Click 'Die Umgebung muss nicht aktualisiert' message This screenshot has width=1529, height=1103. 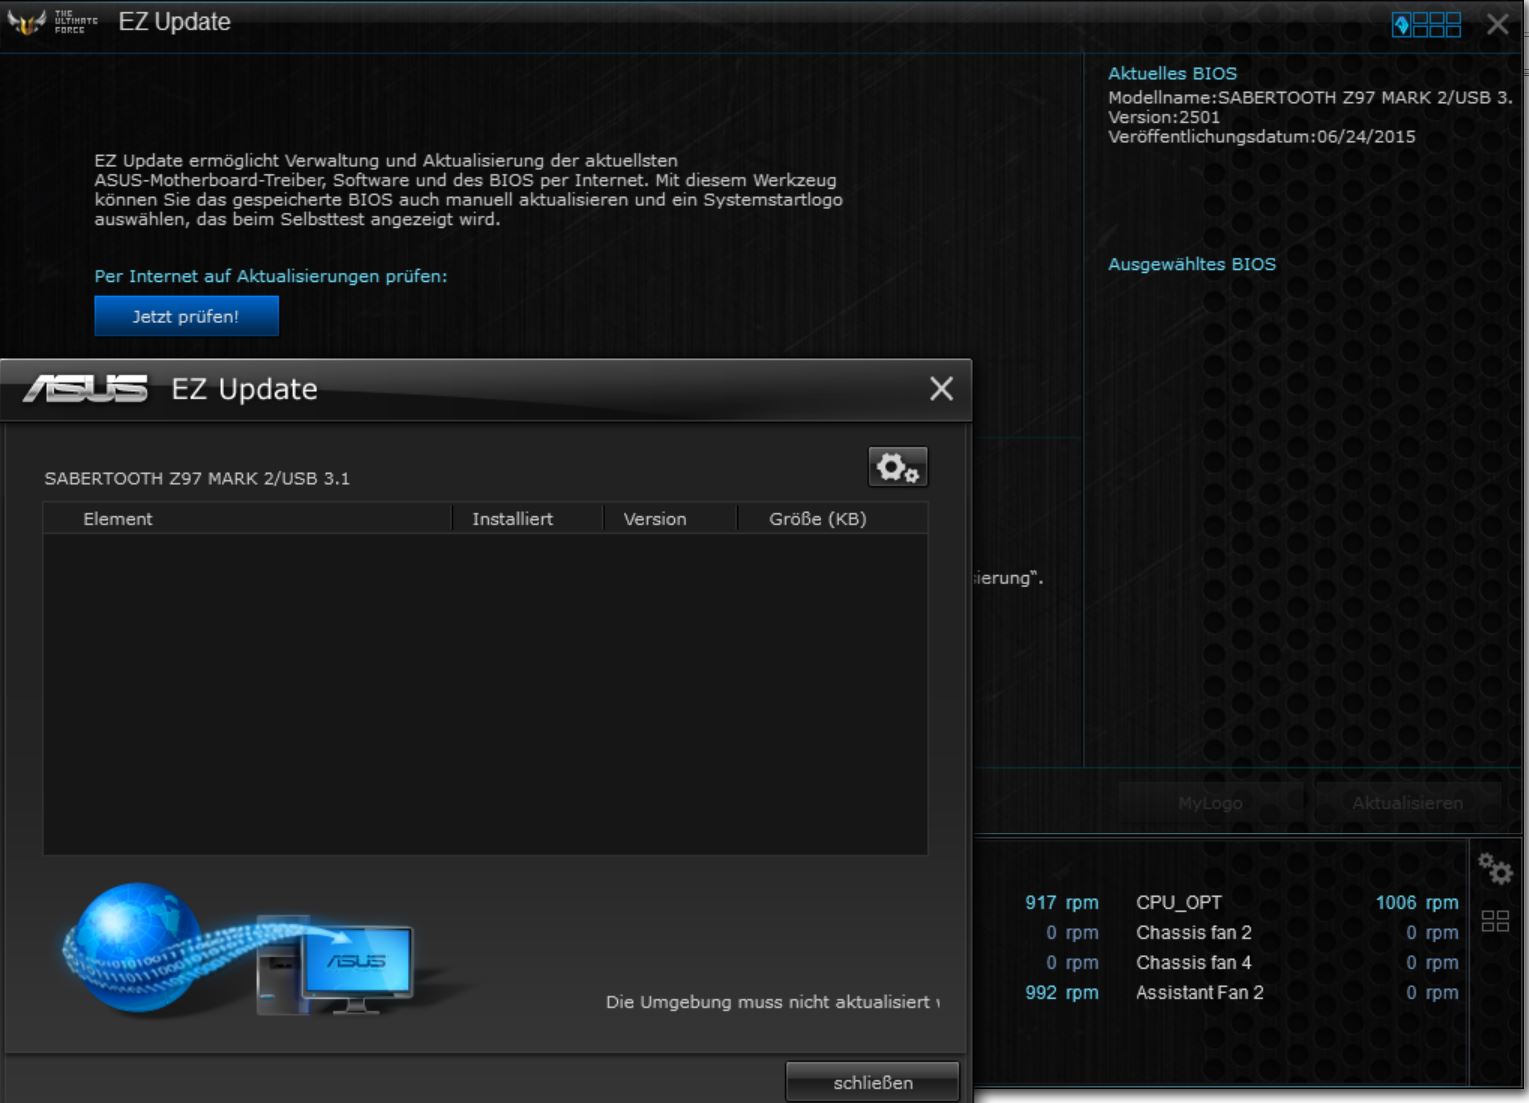tap(772, 1001)
